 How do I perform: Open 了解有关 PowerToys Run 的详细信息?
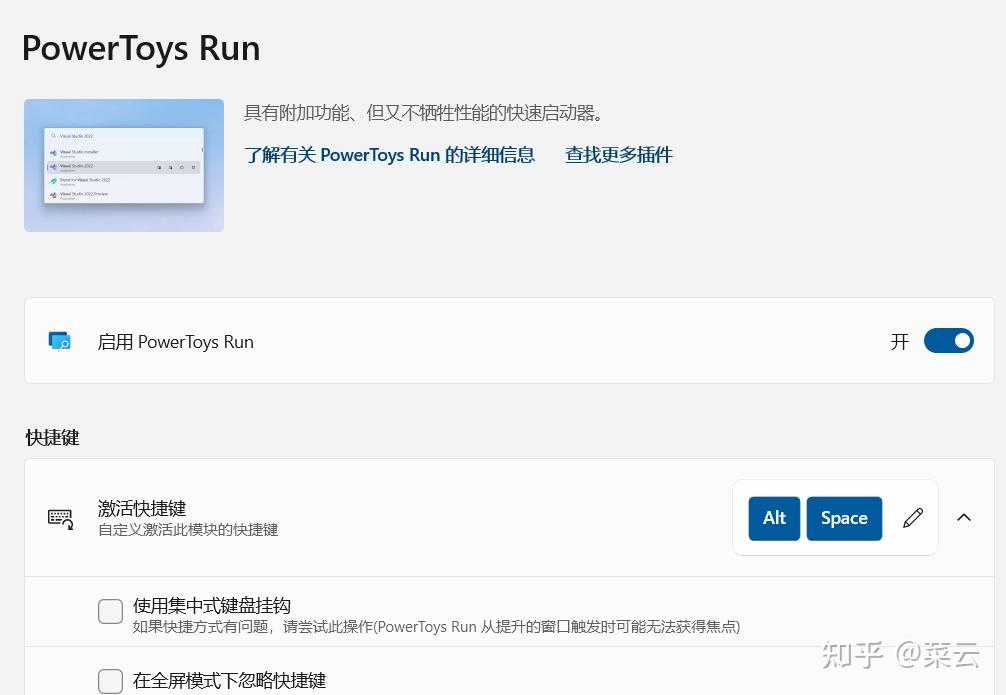click(x=389, y=155)
